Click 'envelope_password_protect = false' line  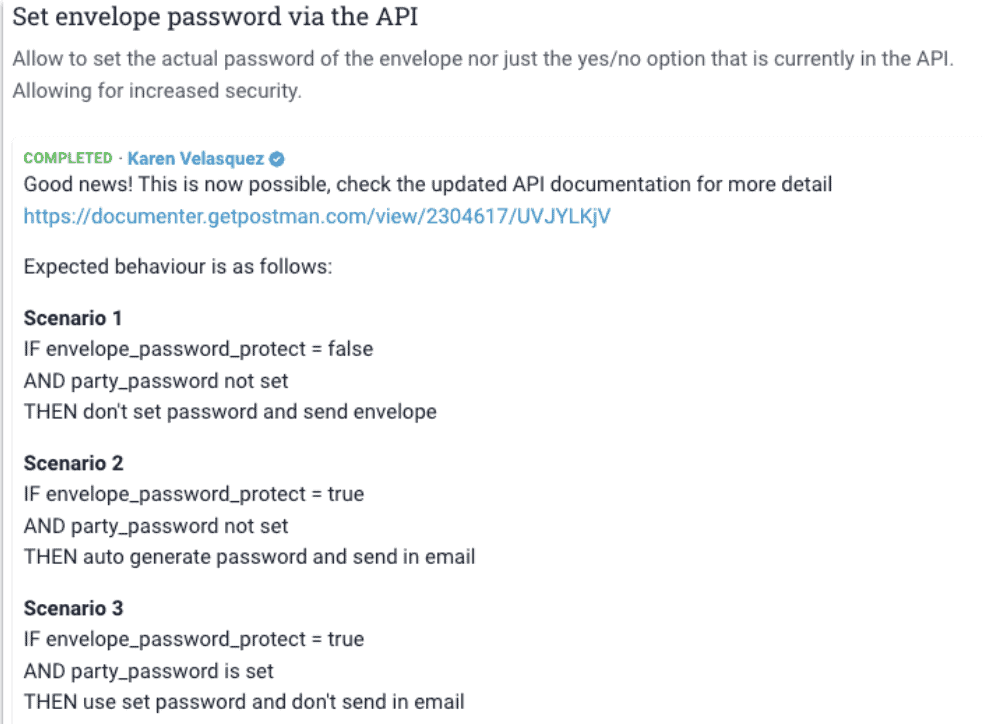tap(198, 349)
